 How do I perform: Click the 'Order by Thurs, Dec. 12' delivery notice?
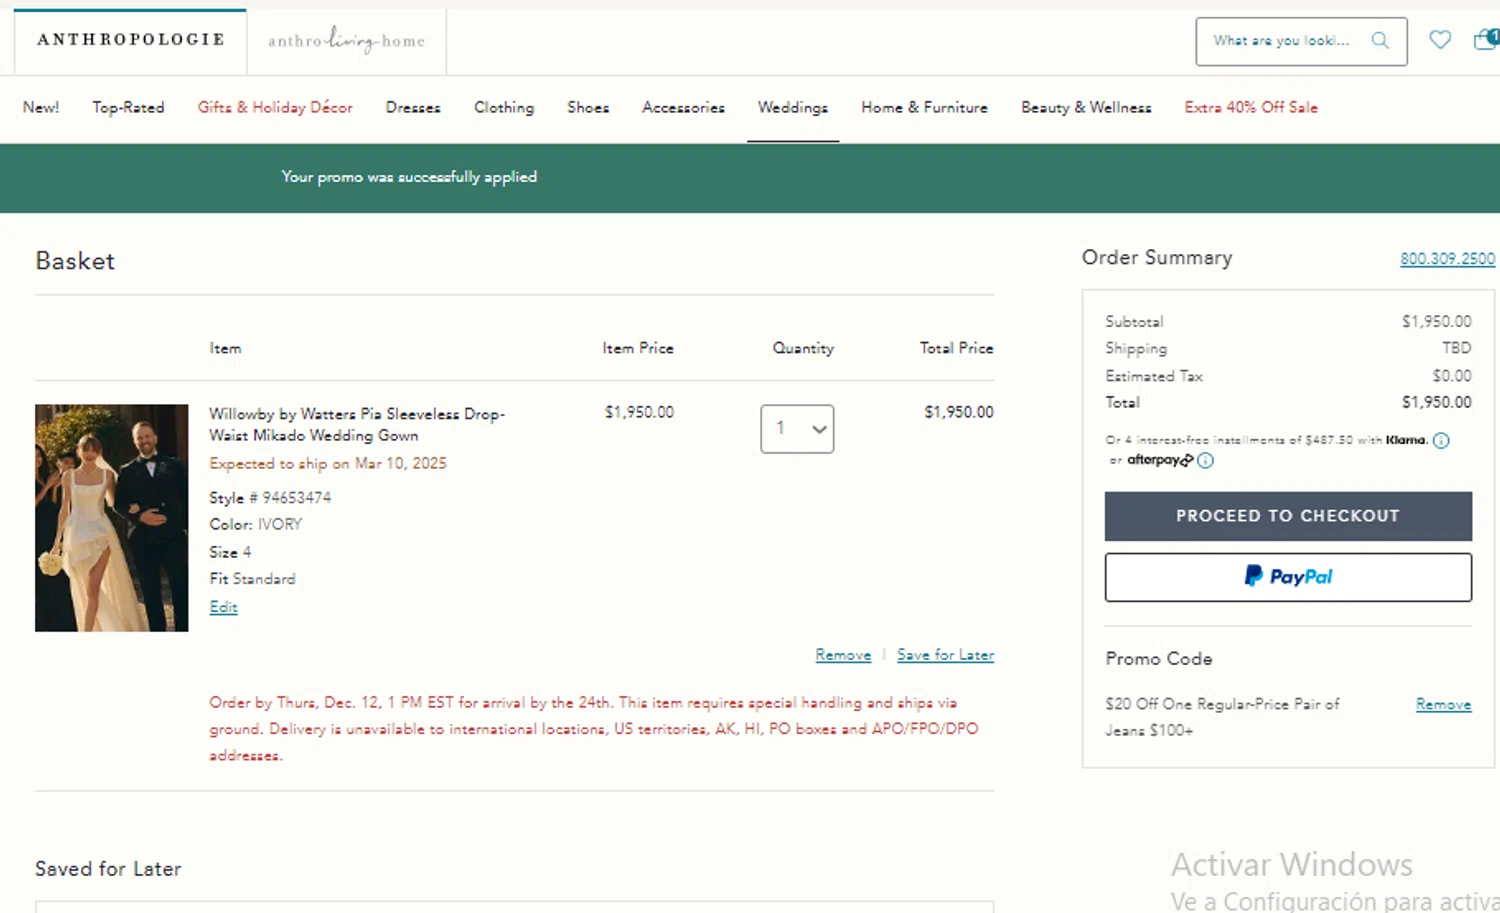[x=594, y=729]
